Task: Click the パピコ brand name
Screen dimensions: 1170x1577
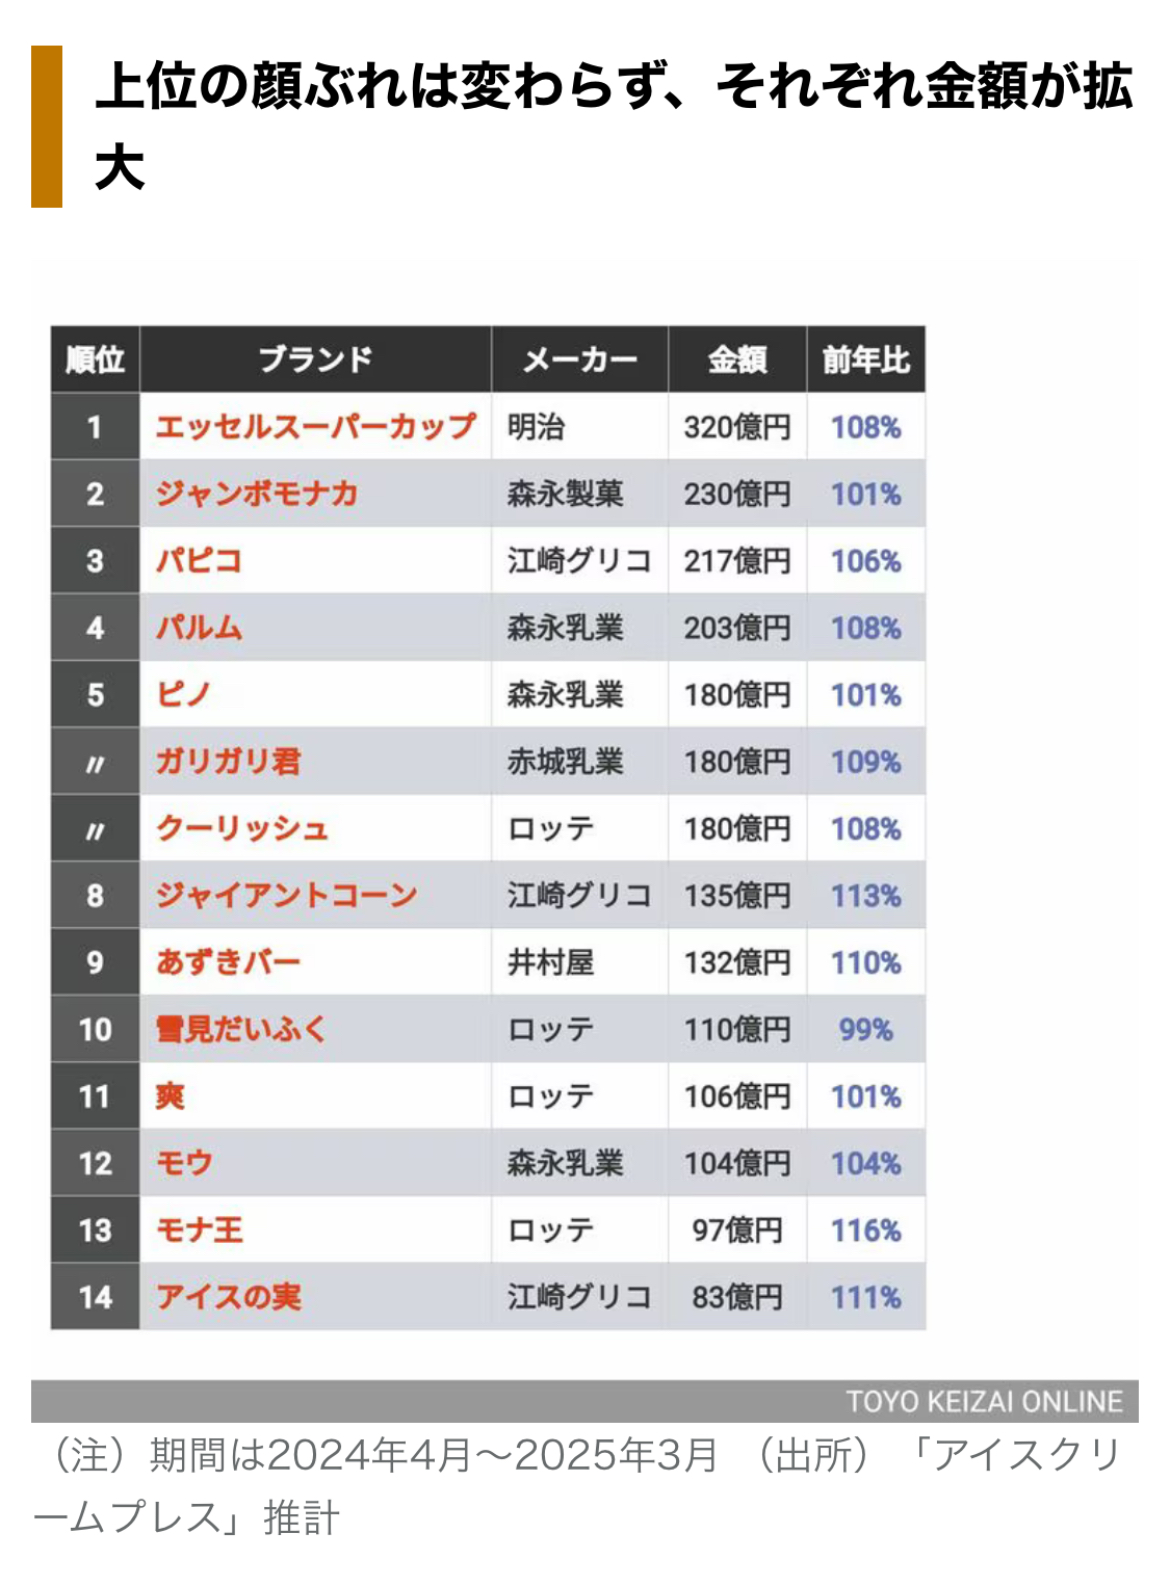Action: (x=199, y=561)
